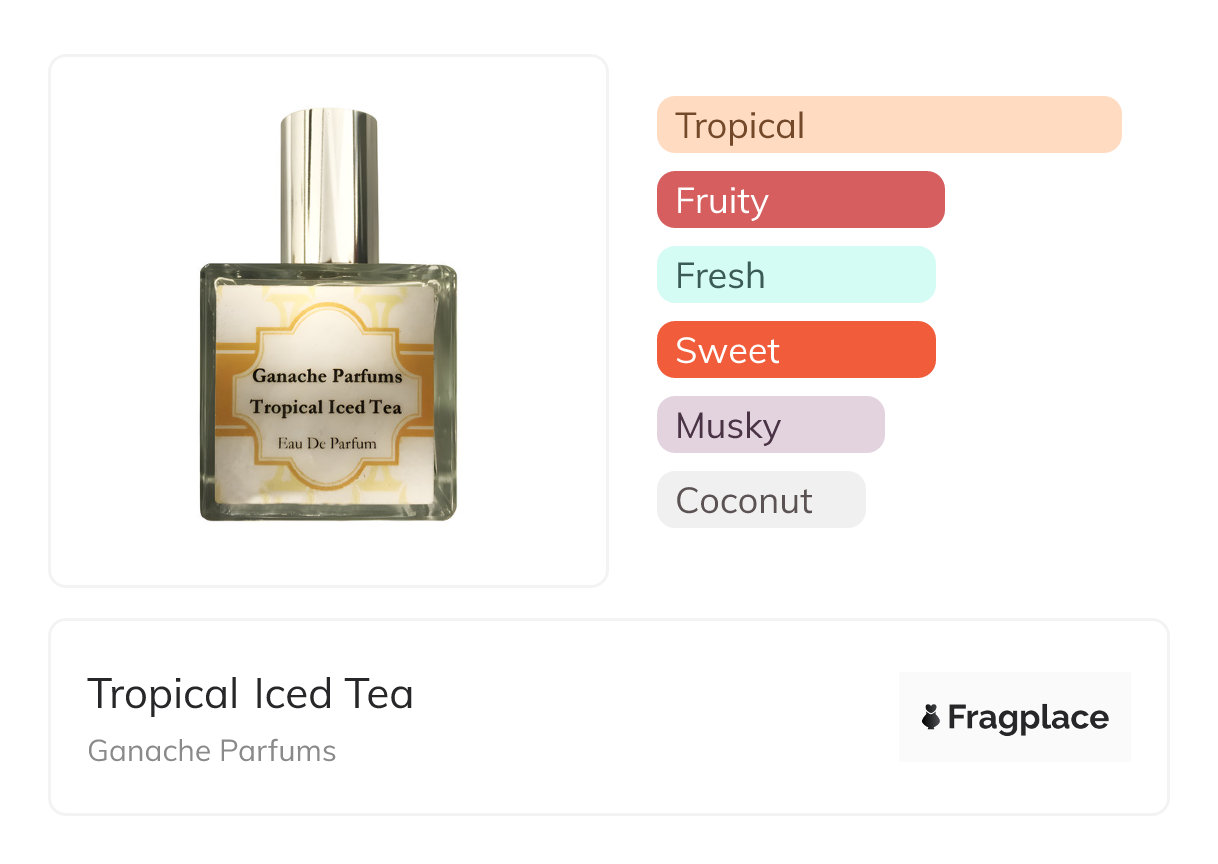
Task: Click the silver bottle cap
Action: pyautogui.click(x=329, y=186)
